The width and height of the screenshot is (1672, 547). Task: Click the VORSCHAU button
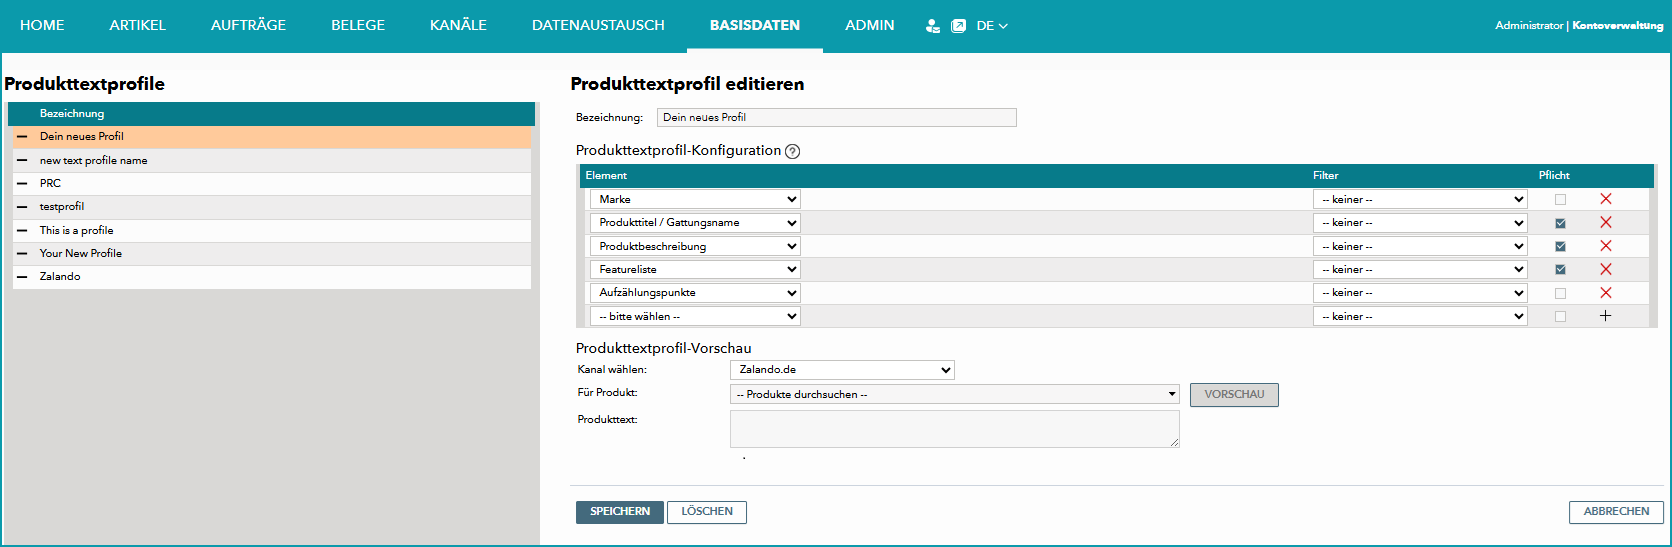click(x=1234, y=395)
